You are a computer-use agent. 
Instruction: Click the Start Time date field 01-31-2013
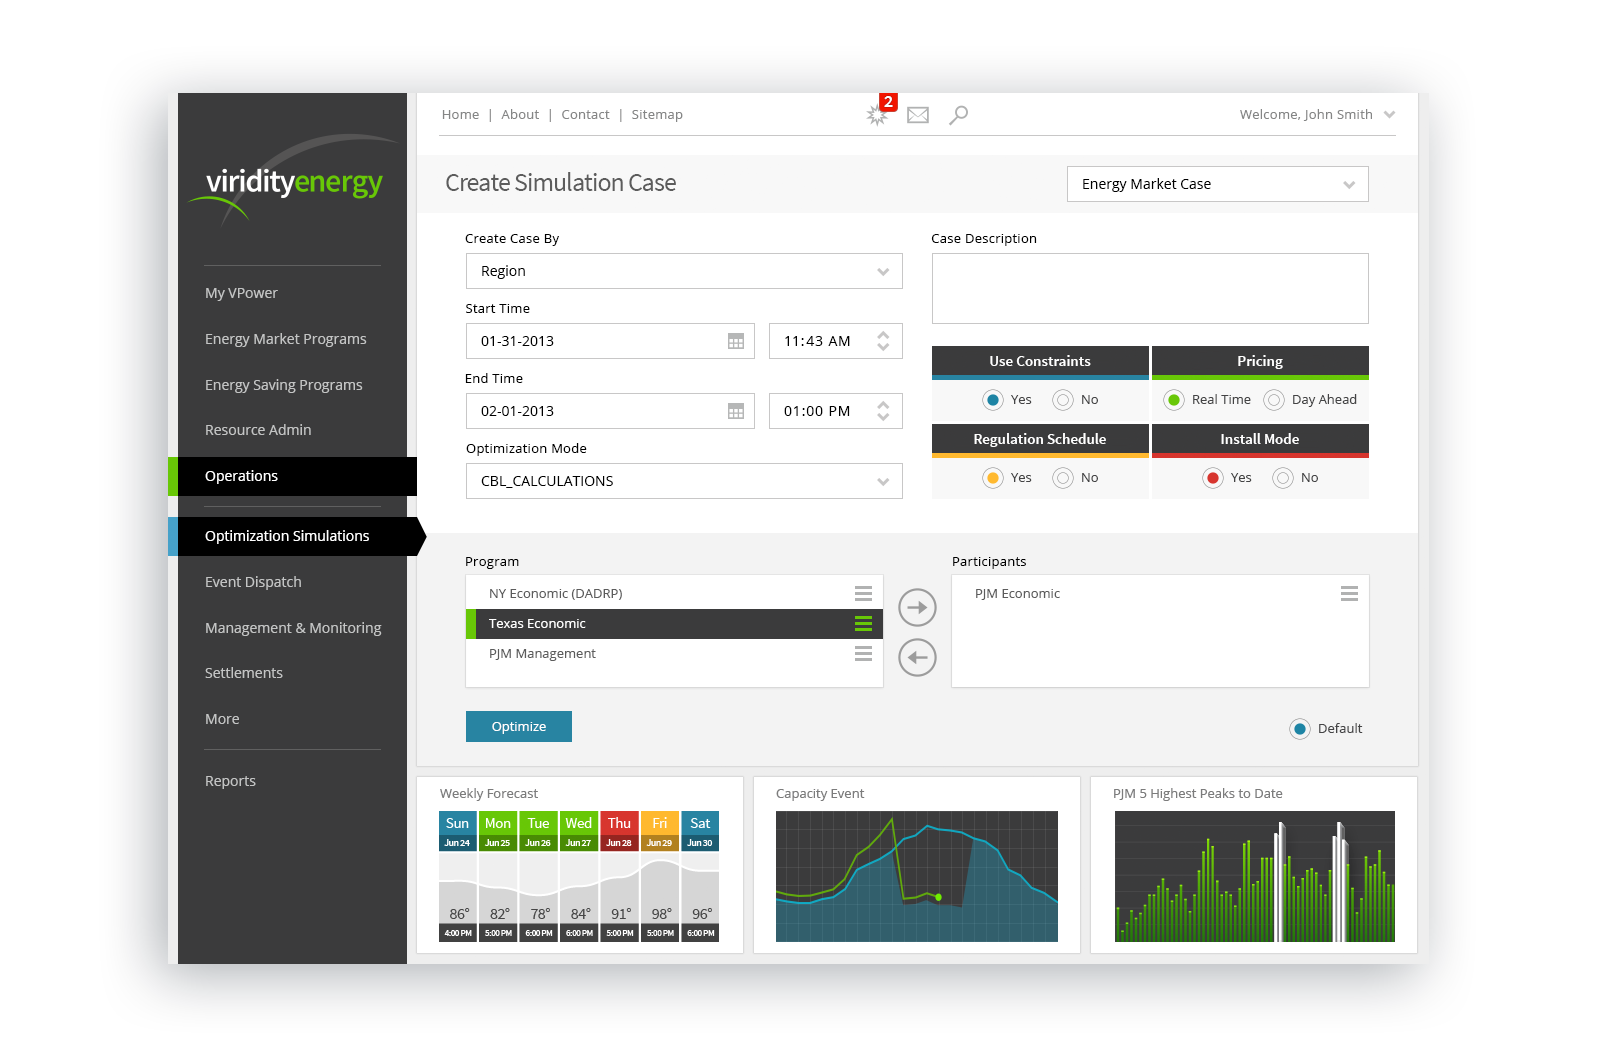610,341
